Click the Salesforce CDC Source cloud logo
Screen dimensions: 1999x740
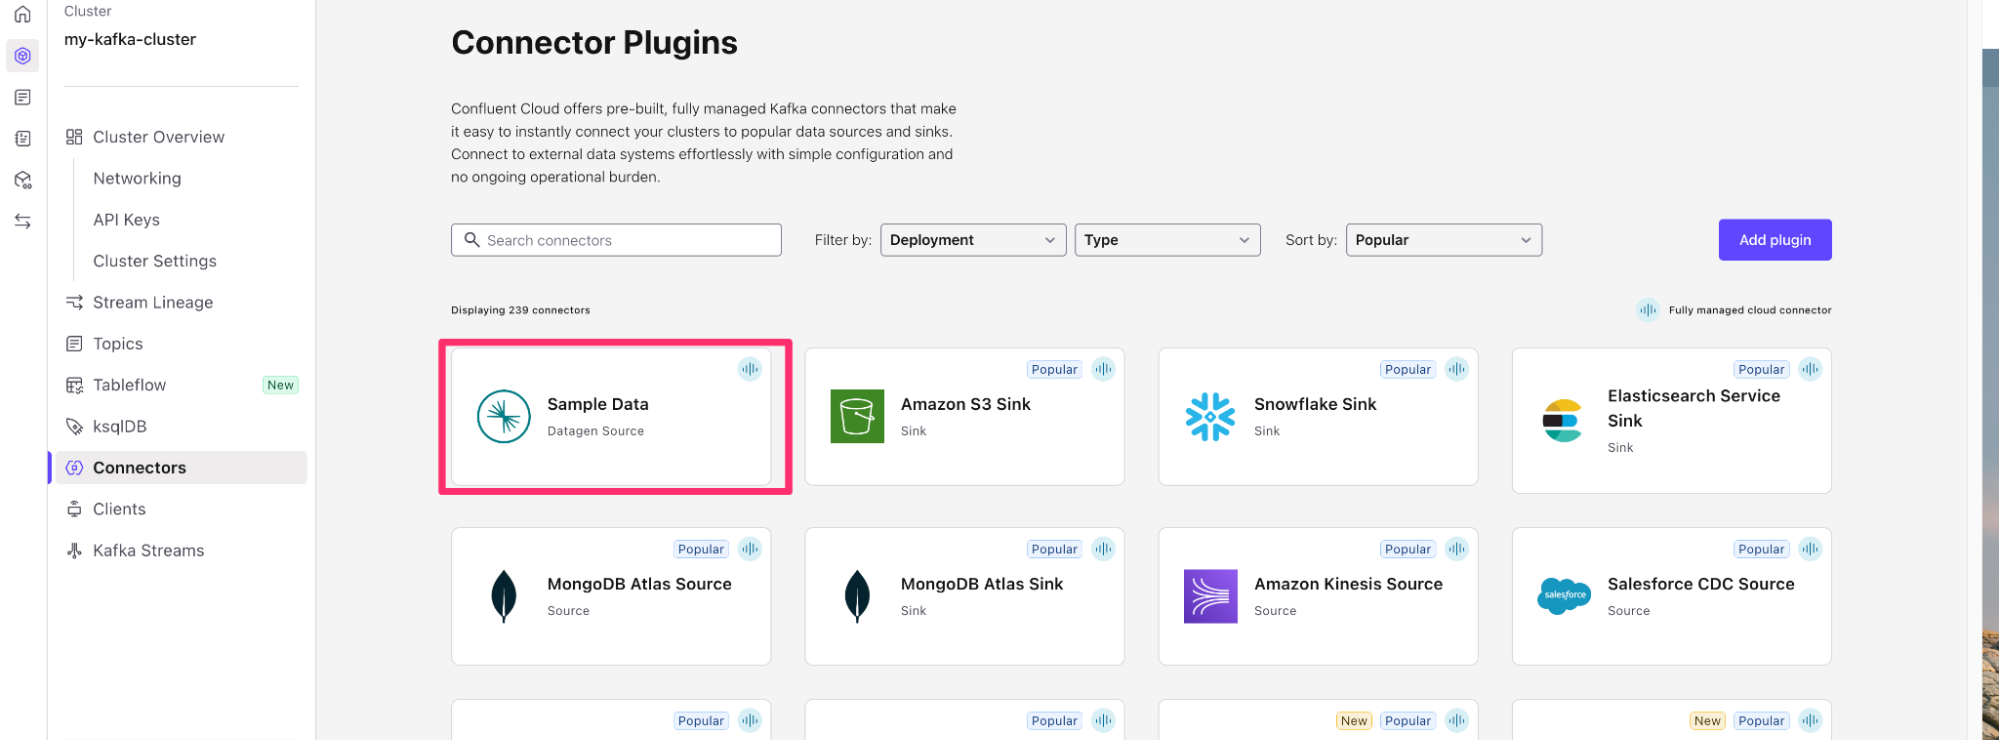coord(1563,596)
